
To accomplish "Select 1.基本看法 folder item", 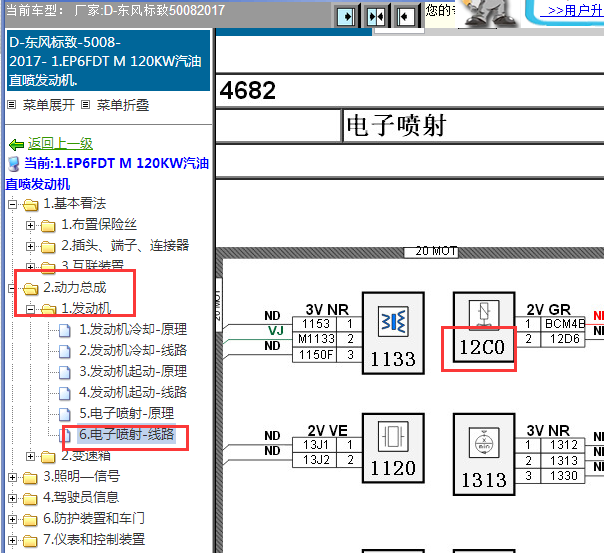I will (x=74, y=203).
